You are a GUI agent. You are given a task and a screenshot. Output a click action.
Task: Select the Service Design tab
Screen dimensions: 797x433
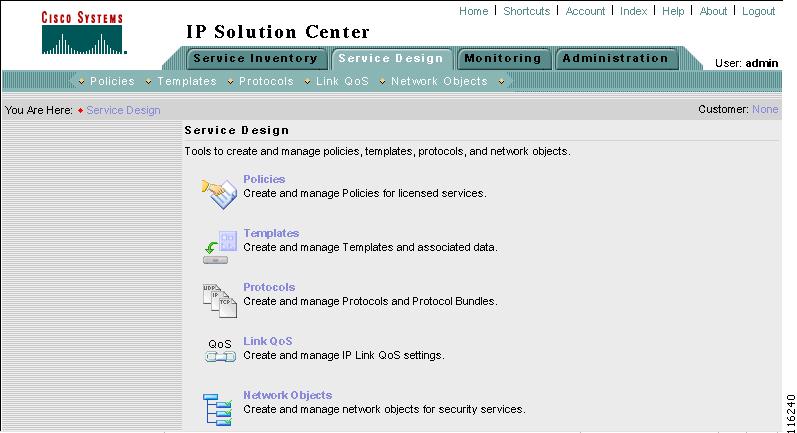click(x=390, y=58)
